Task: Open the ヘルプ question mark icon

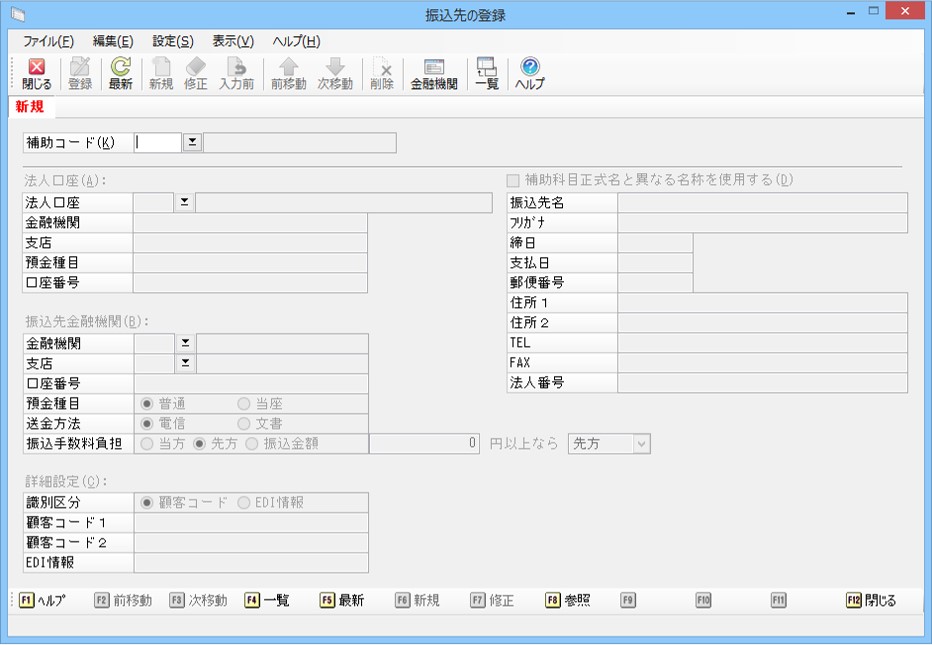Action: coord(530,74)
